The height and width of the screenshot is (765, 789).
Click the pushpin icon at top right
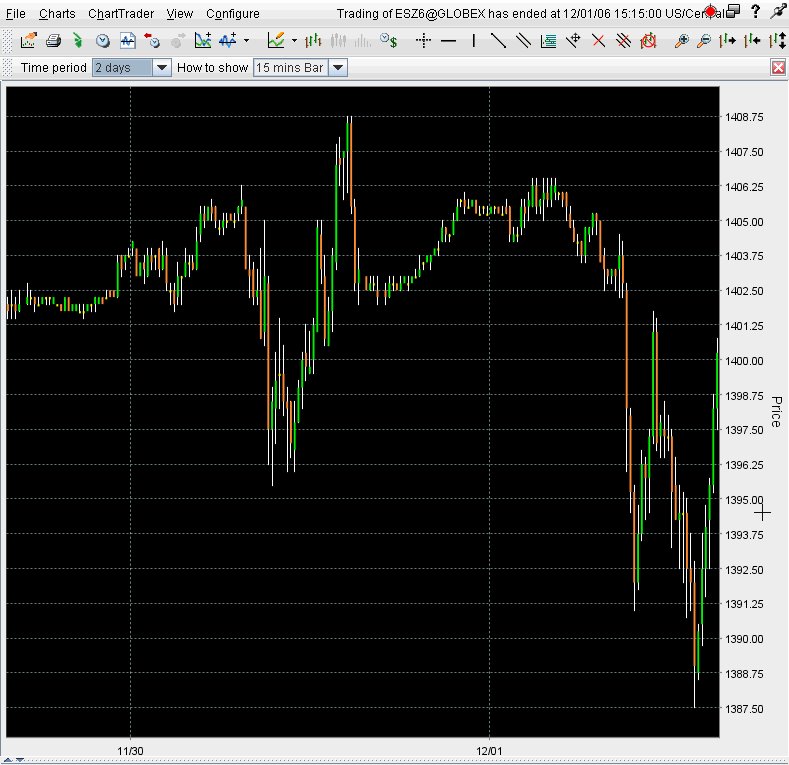778,11
